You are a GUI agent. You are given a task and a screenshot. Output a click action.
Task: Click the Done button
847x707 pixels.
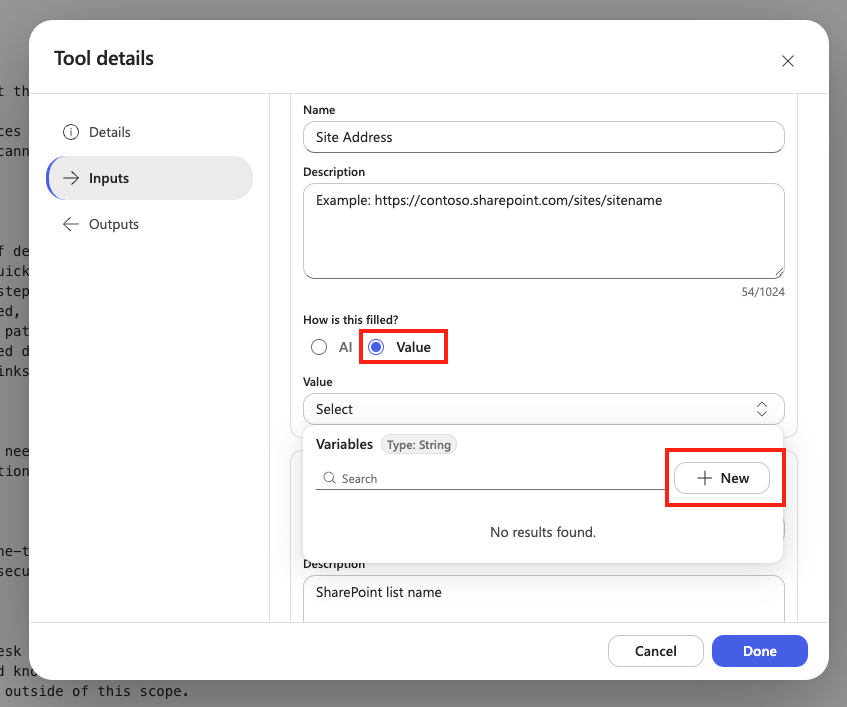click(x=759, y=651)
